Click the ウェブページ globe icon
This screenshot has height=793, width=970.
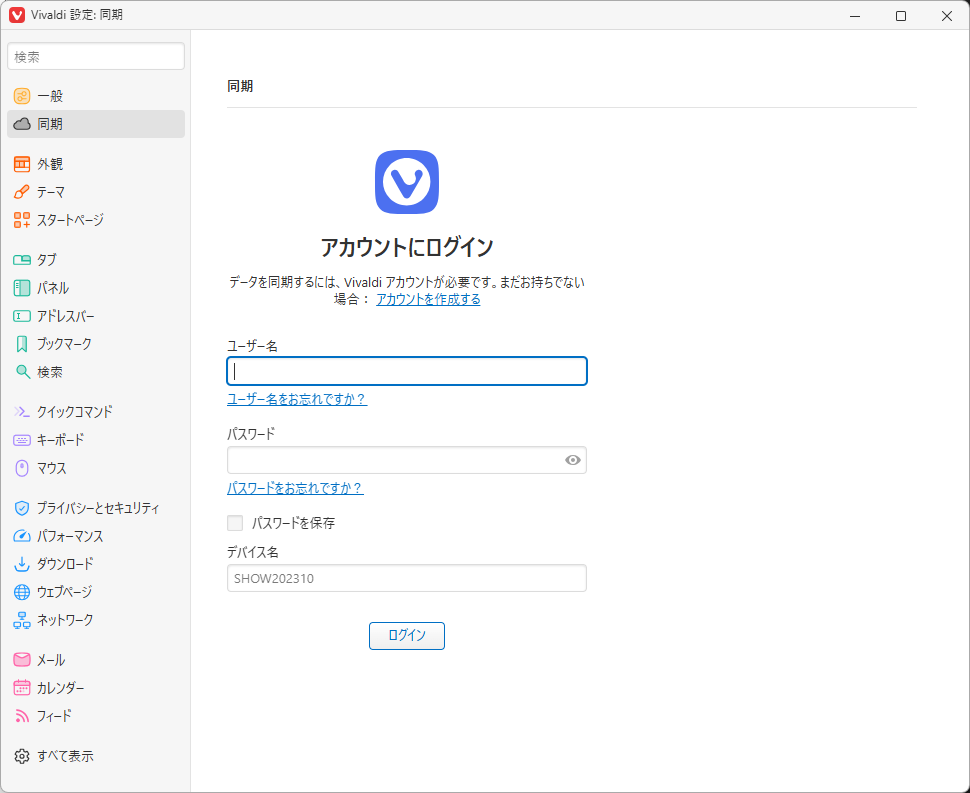point(22,592)
